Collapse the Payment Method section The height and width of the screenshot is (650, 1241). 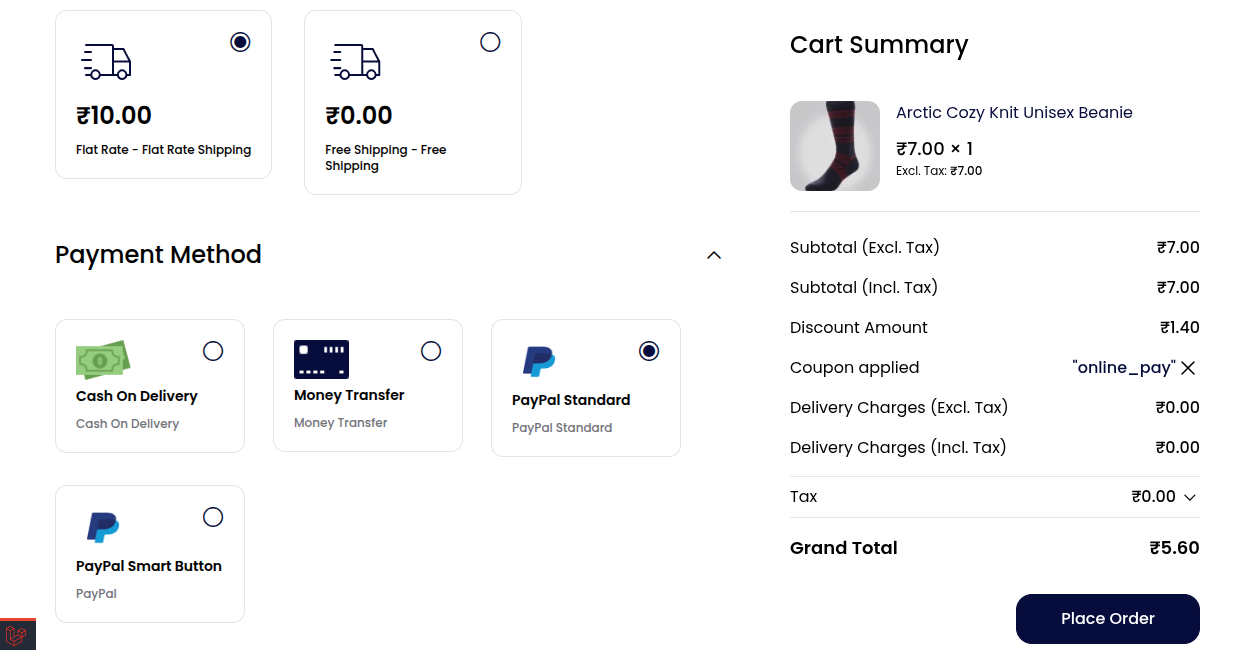click(714, 255)
